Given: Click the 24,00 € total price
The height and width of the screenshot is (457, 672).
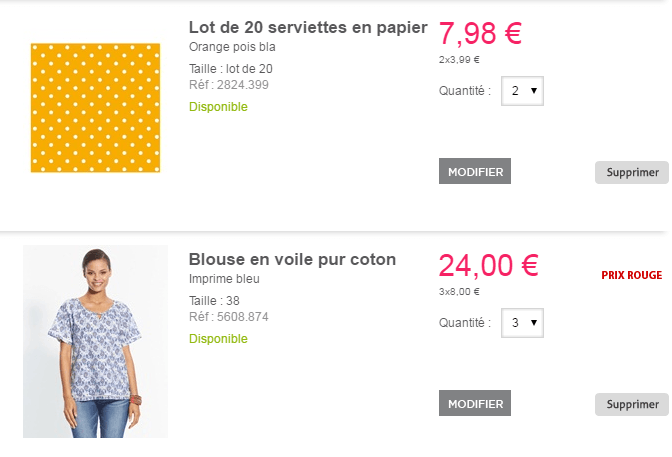Looking at the screenshot, I should pyautogui.click(x=488, y=265).
